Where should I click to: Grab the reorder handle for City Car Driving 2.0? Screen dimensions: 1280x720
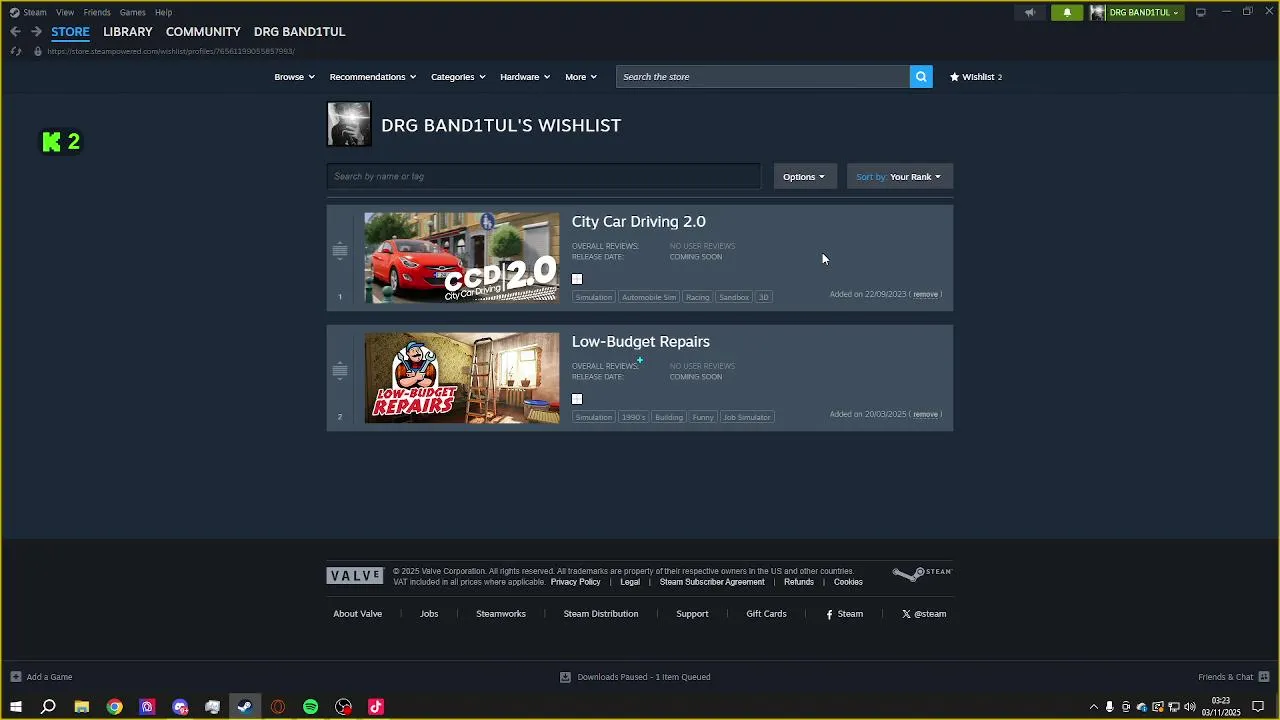click(x=340, y=250)
